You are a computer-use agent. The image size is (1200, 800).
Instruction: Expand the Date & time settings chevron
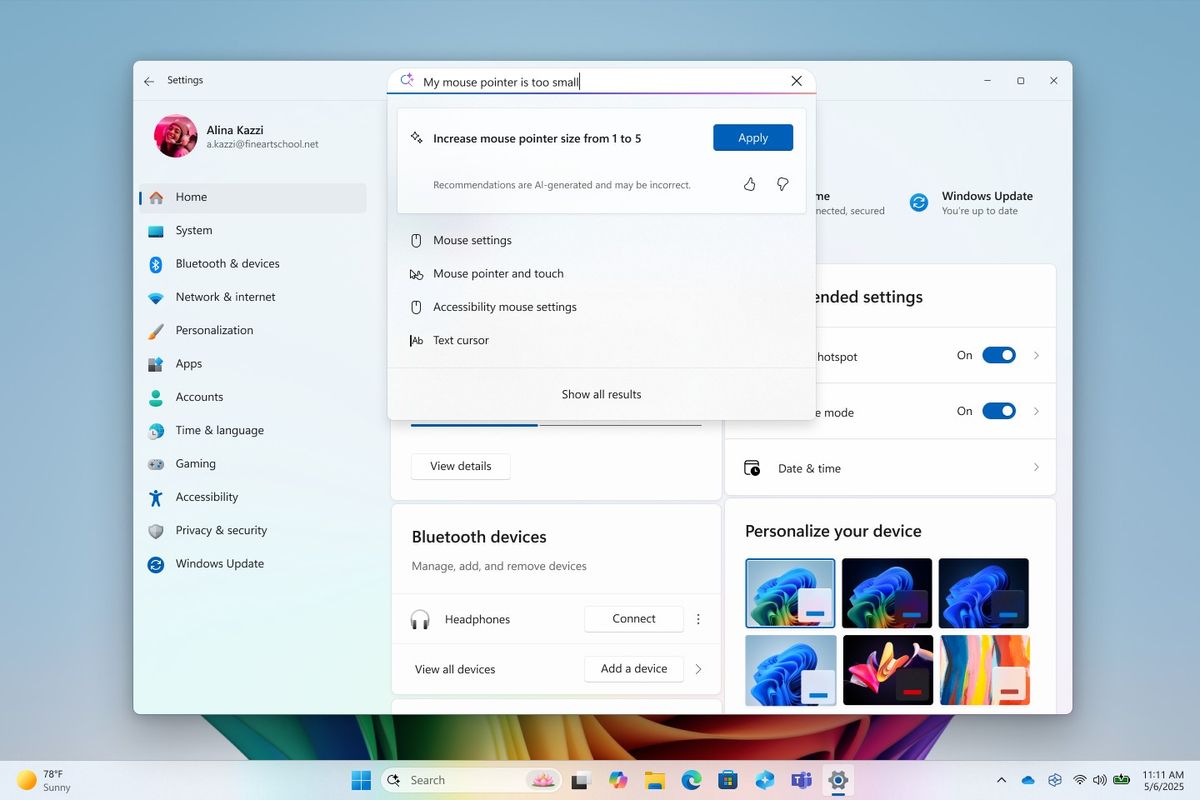1036,467
